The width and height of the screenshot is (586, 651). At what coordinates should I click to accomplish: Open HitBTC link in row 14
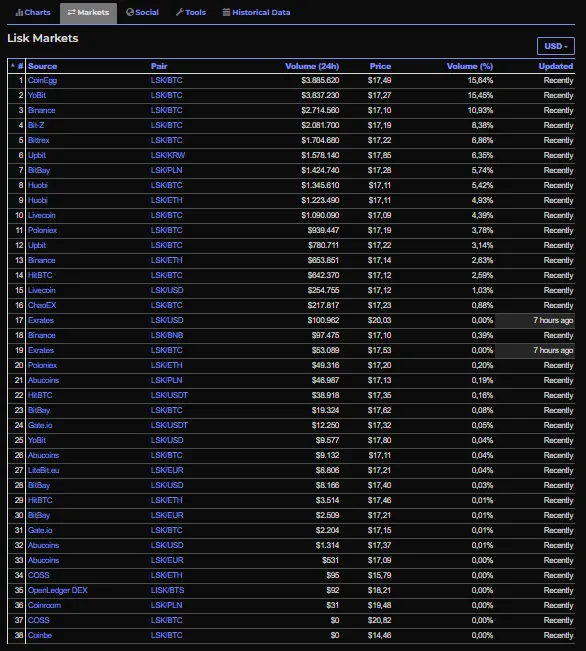pyautogui.click(x=40, y=275)
